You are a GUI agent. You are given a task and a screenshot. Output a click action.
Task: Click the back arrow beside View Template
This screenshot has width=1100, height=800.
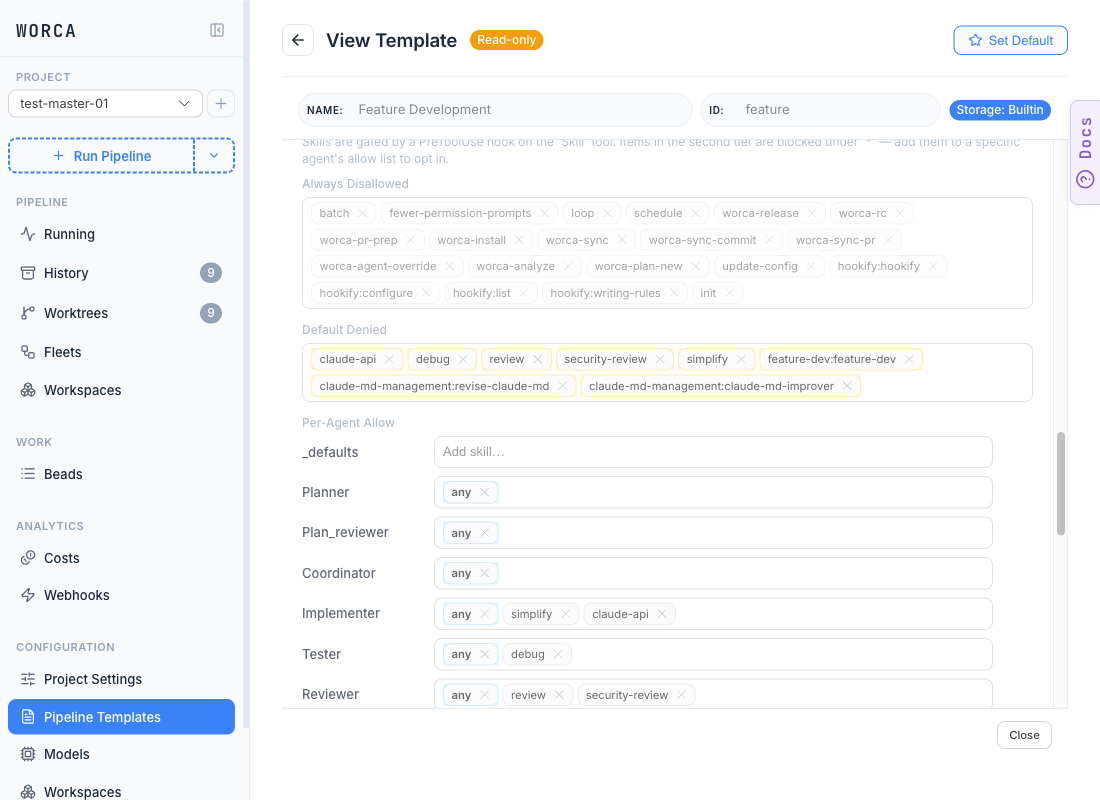(298, 40)
